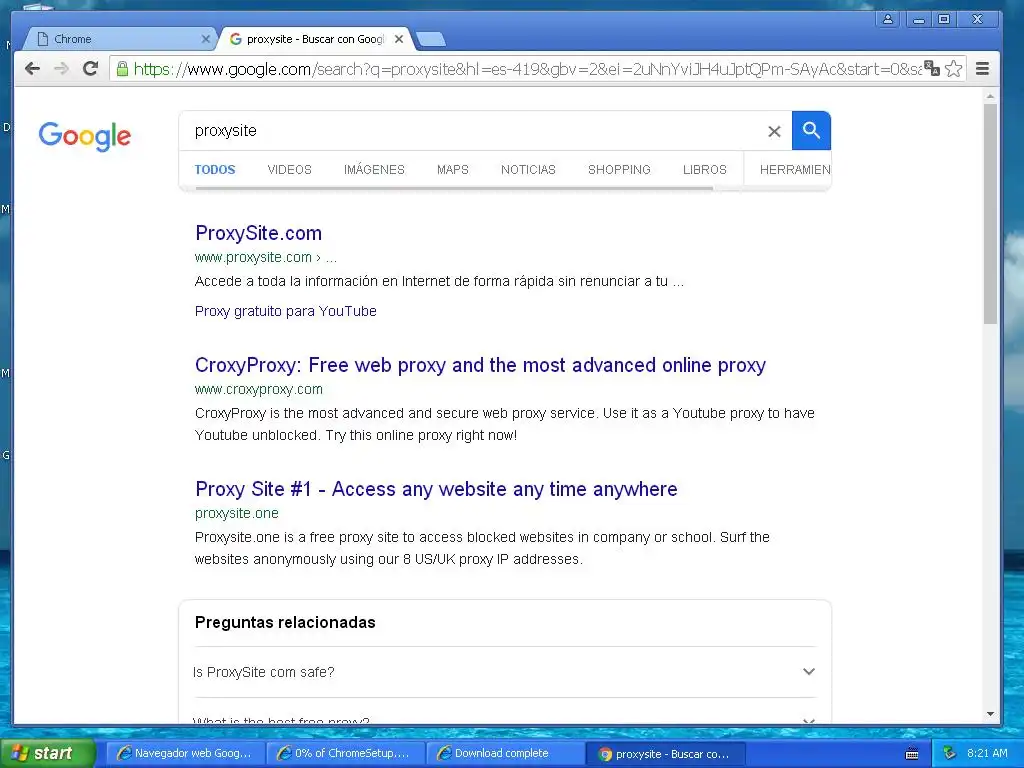The image size is (1024, 768).
Task: Open a new tab
Action: pyautogui.click(x=431, y=40)
